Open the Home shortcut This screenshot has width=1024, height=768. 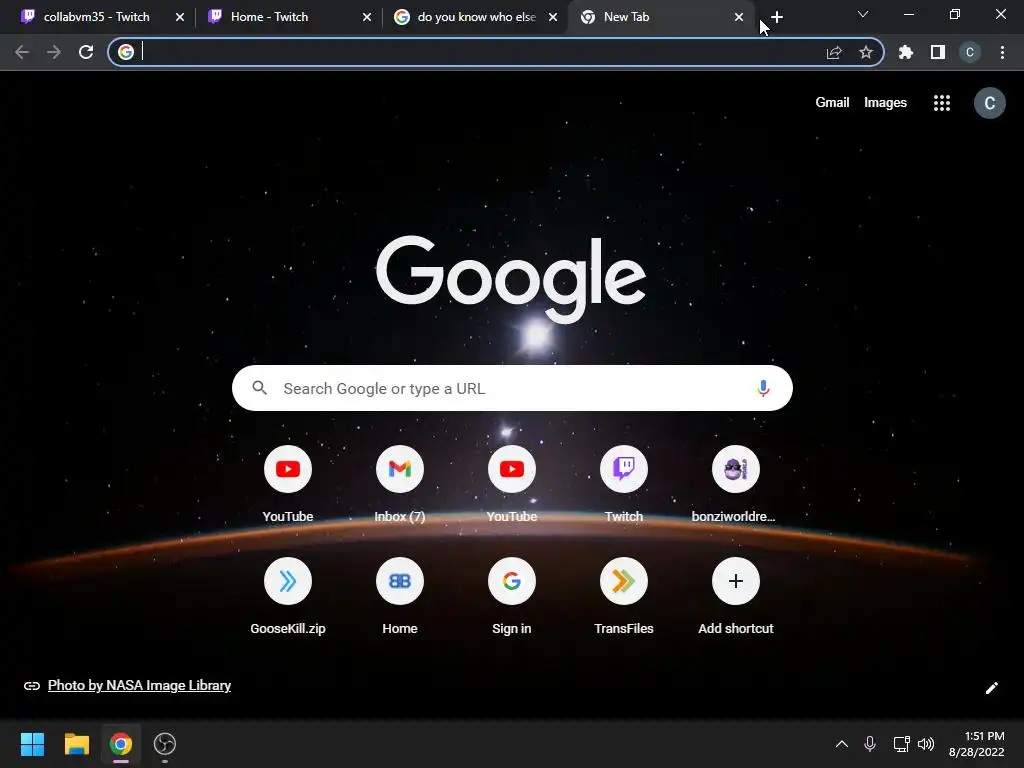pyautogui.click(x=400, y=594)
